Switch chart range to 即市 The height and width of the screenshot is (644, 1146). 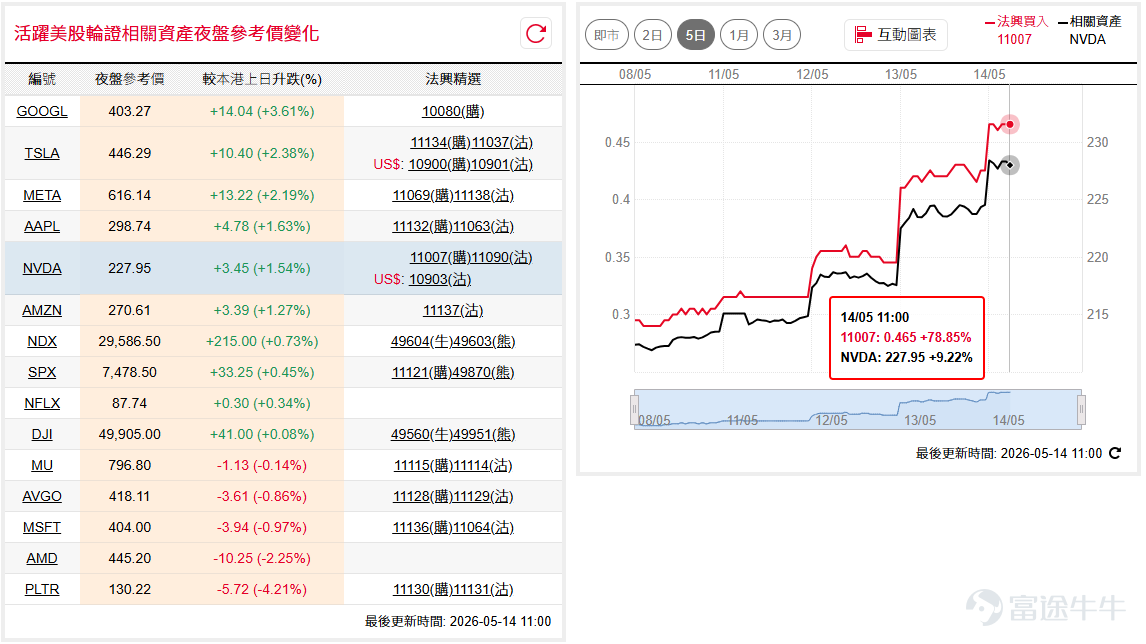[607, 35]
